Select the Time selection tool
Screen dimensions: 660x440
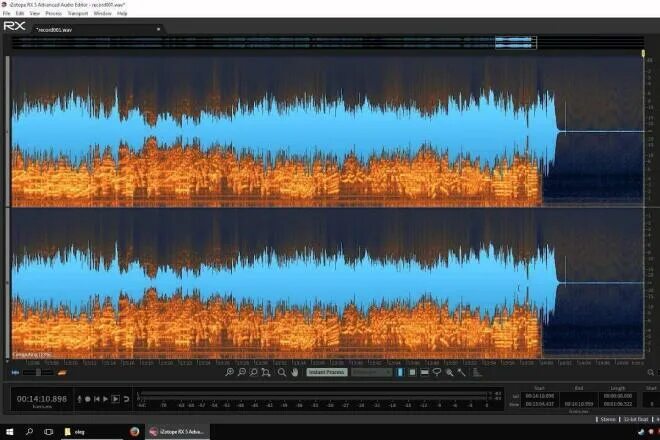(400, 372)
